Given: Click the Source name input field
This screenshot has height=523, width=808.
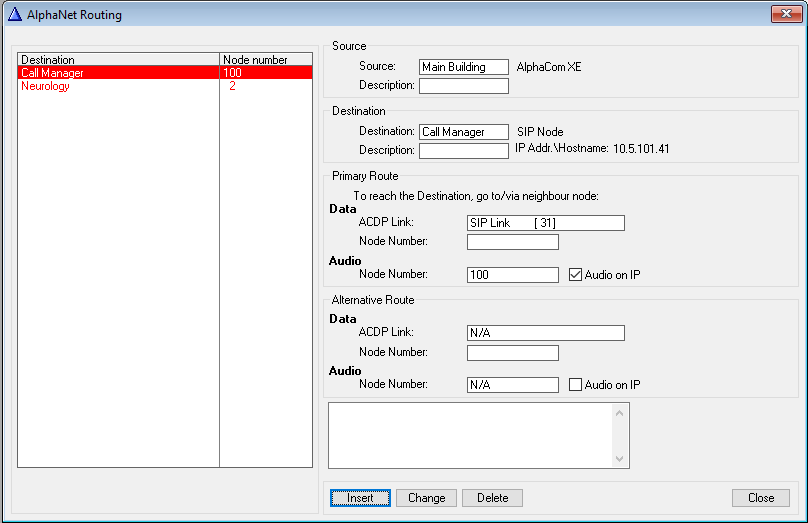Looking at the screenshot, I should pyautogui.click(x=464, y=67).
